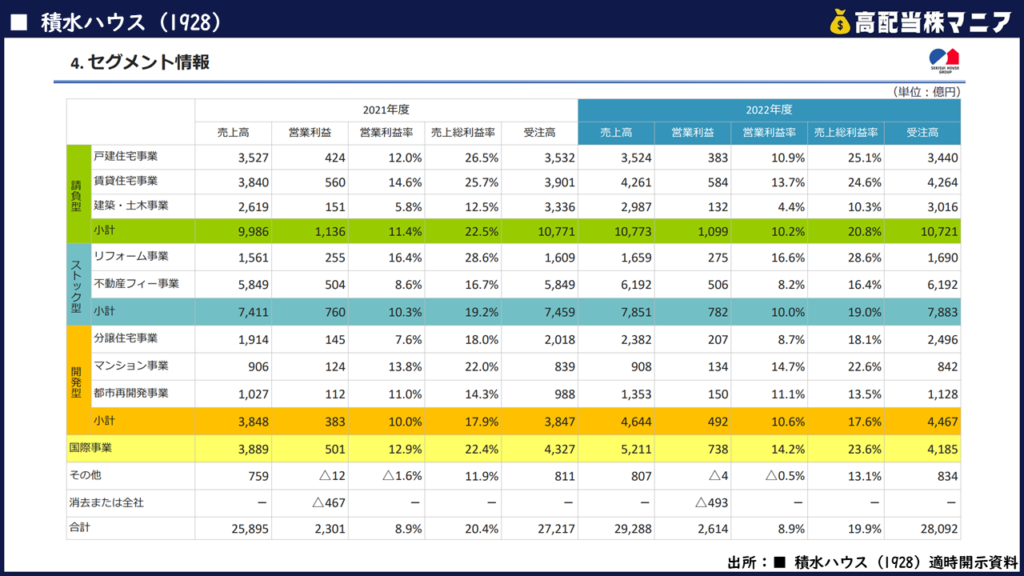Select the value 424 operating profit cell
1024x576 pixels.
click(335, 158)
